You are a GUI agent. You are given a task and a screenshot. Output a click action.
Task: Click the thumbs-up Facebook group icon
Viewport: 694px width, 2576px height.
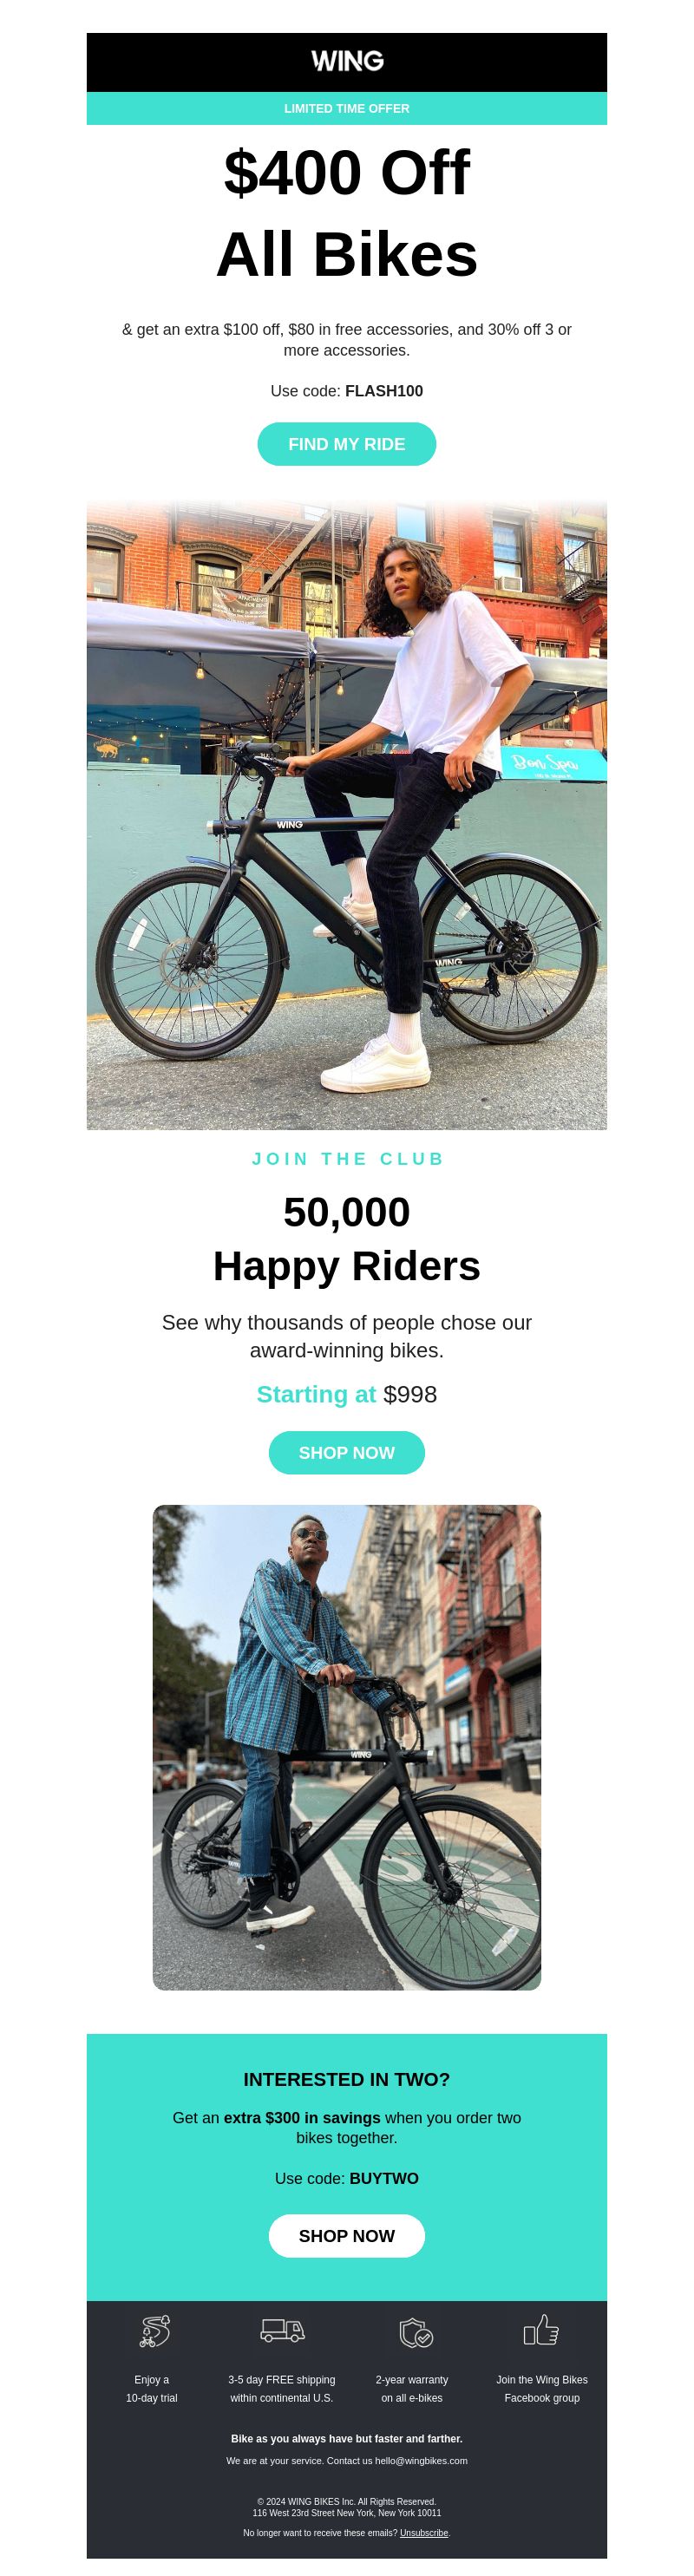541,2329
